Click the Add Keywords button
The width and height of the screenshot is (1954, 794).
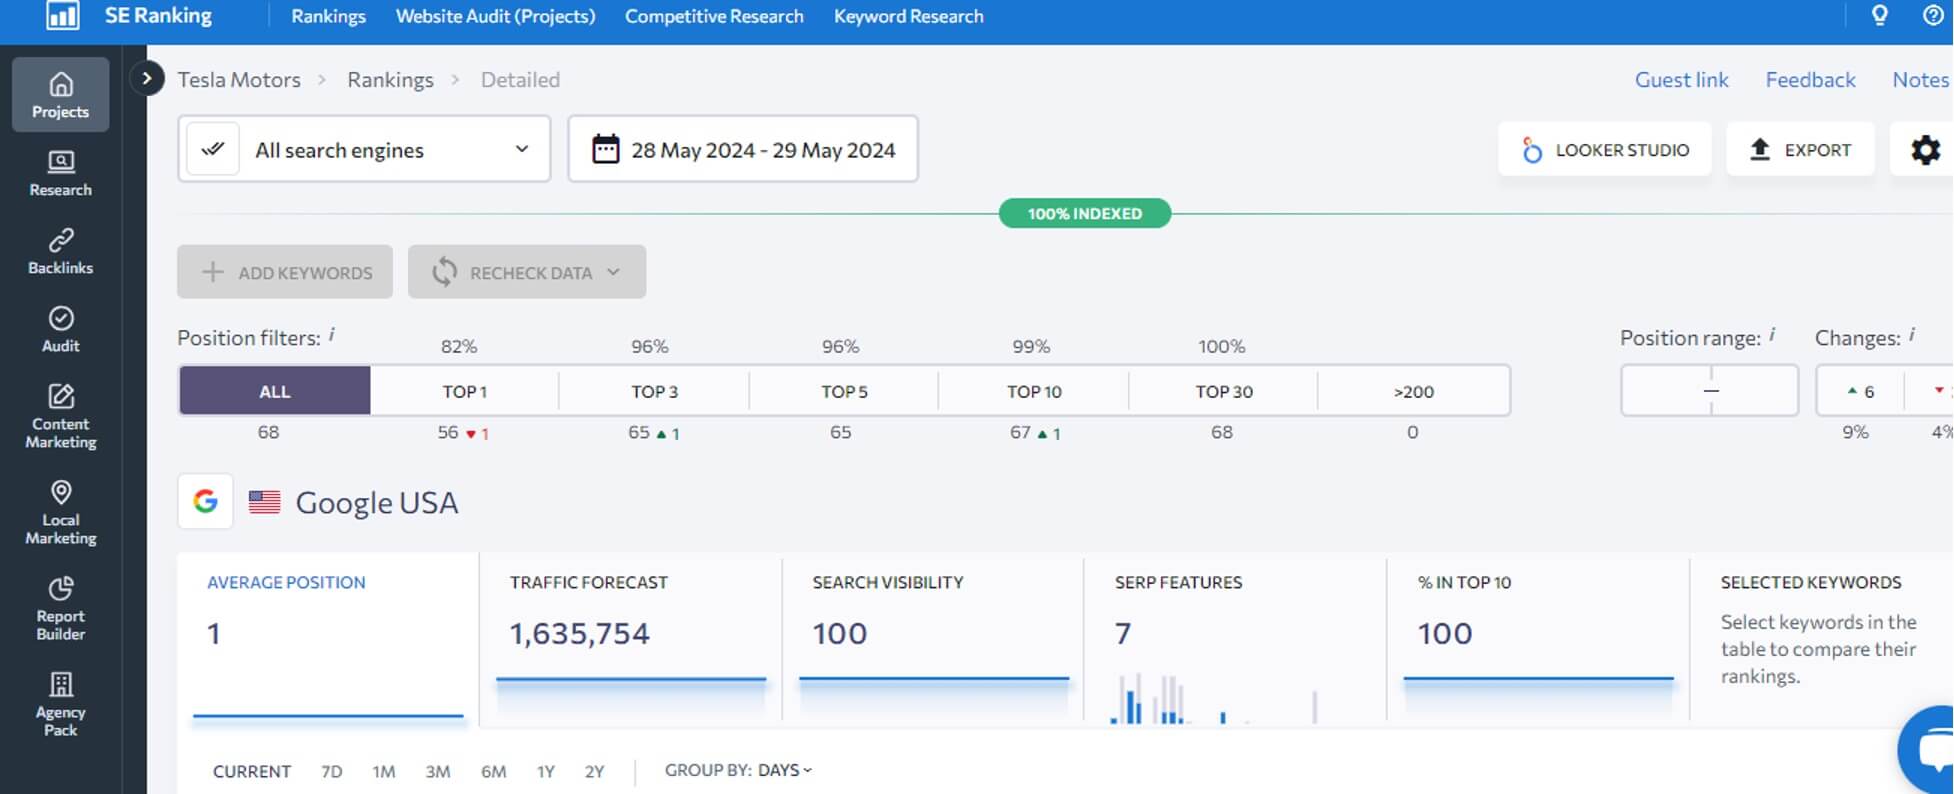click(x=285, y=272)
